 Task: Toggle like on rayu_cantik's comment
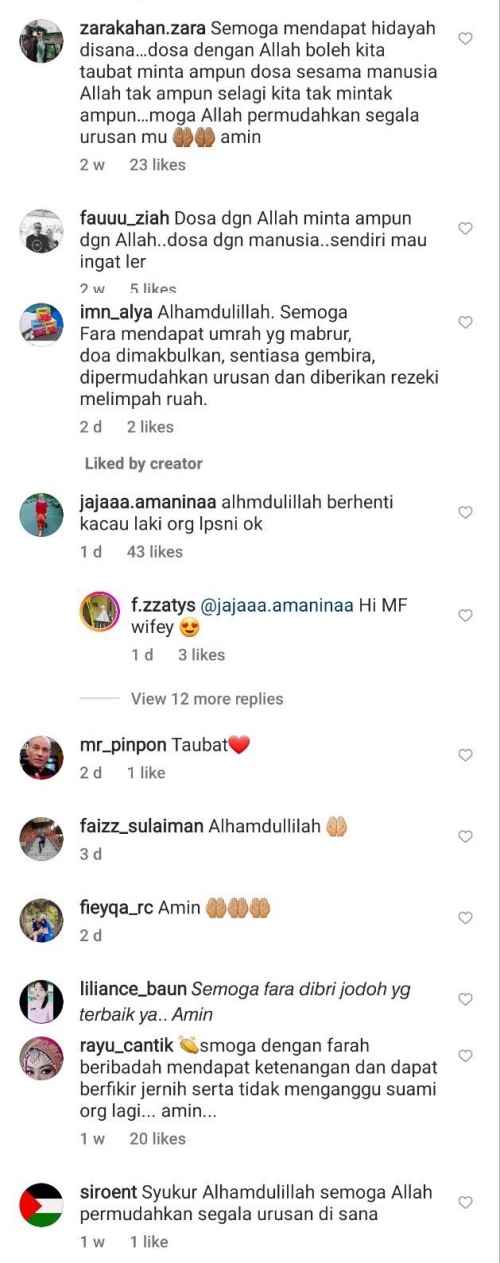pyautogui.click(x=465, y=1056)
